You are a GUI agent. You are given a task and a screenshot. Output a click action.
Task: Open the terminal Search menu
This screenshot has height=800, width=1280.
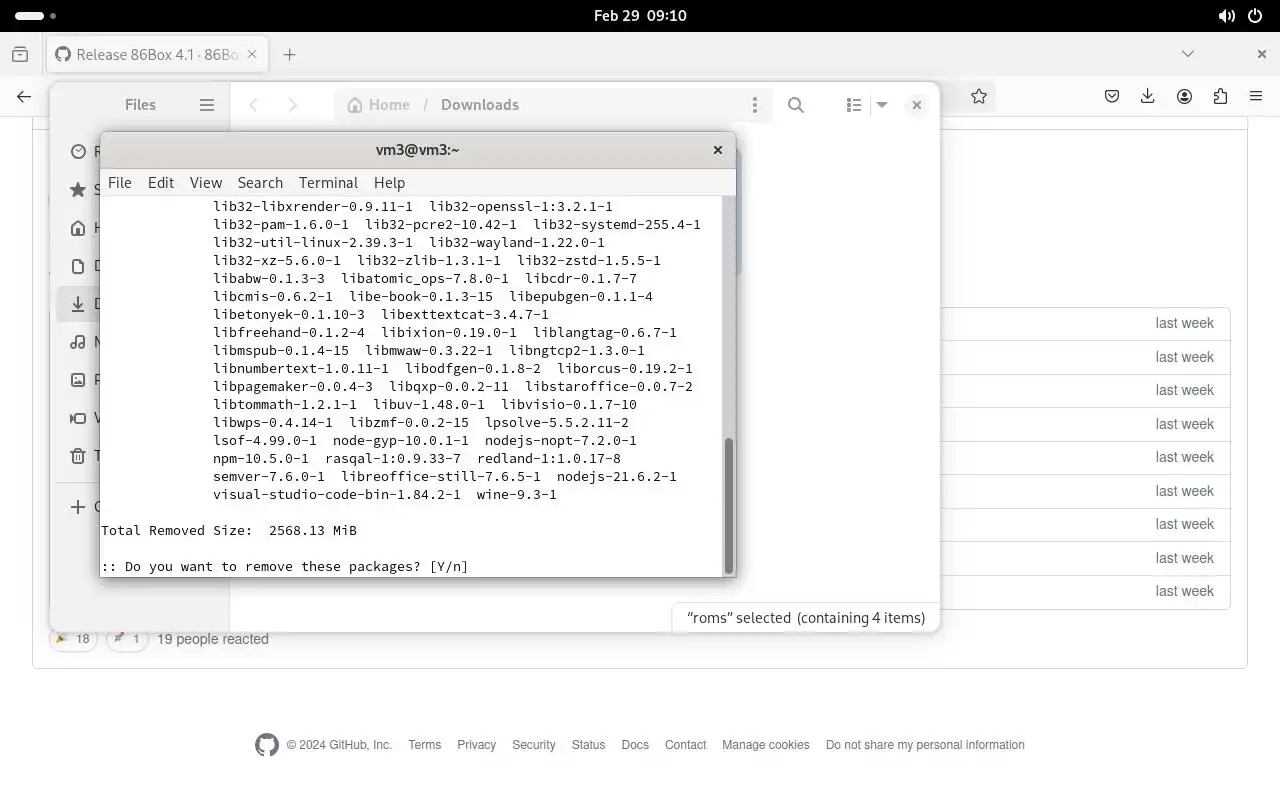pos(260,183)
